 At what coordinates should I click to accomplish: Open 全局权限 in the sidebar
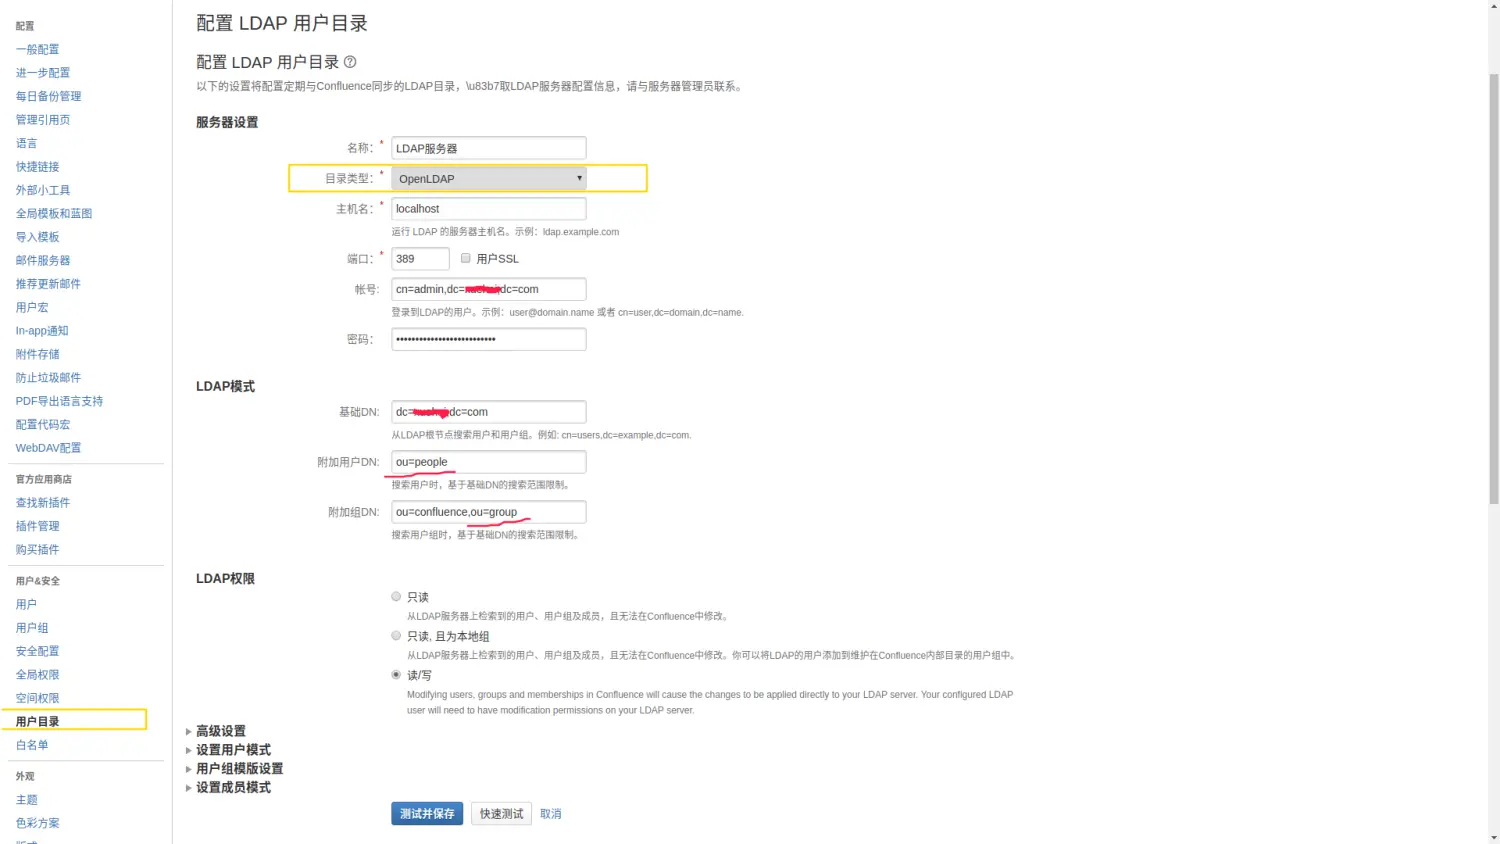tap(37, 675)
